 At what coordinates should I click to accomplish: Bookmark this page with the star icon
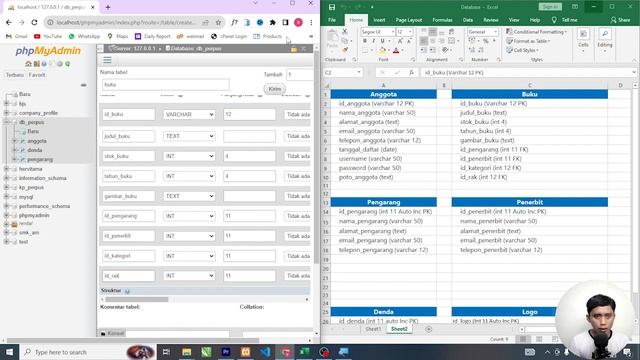218,22
